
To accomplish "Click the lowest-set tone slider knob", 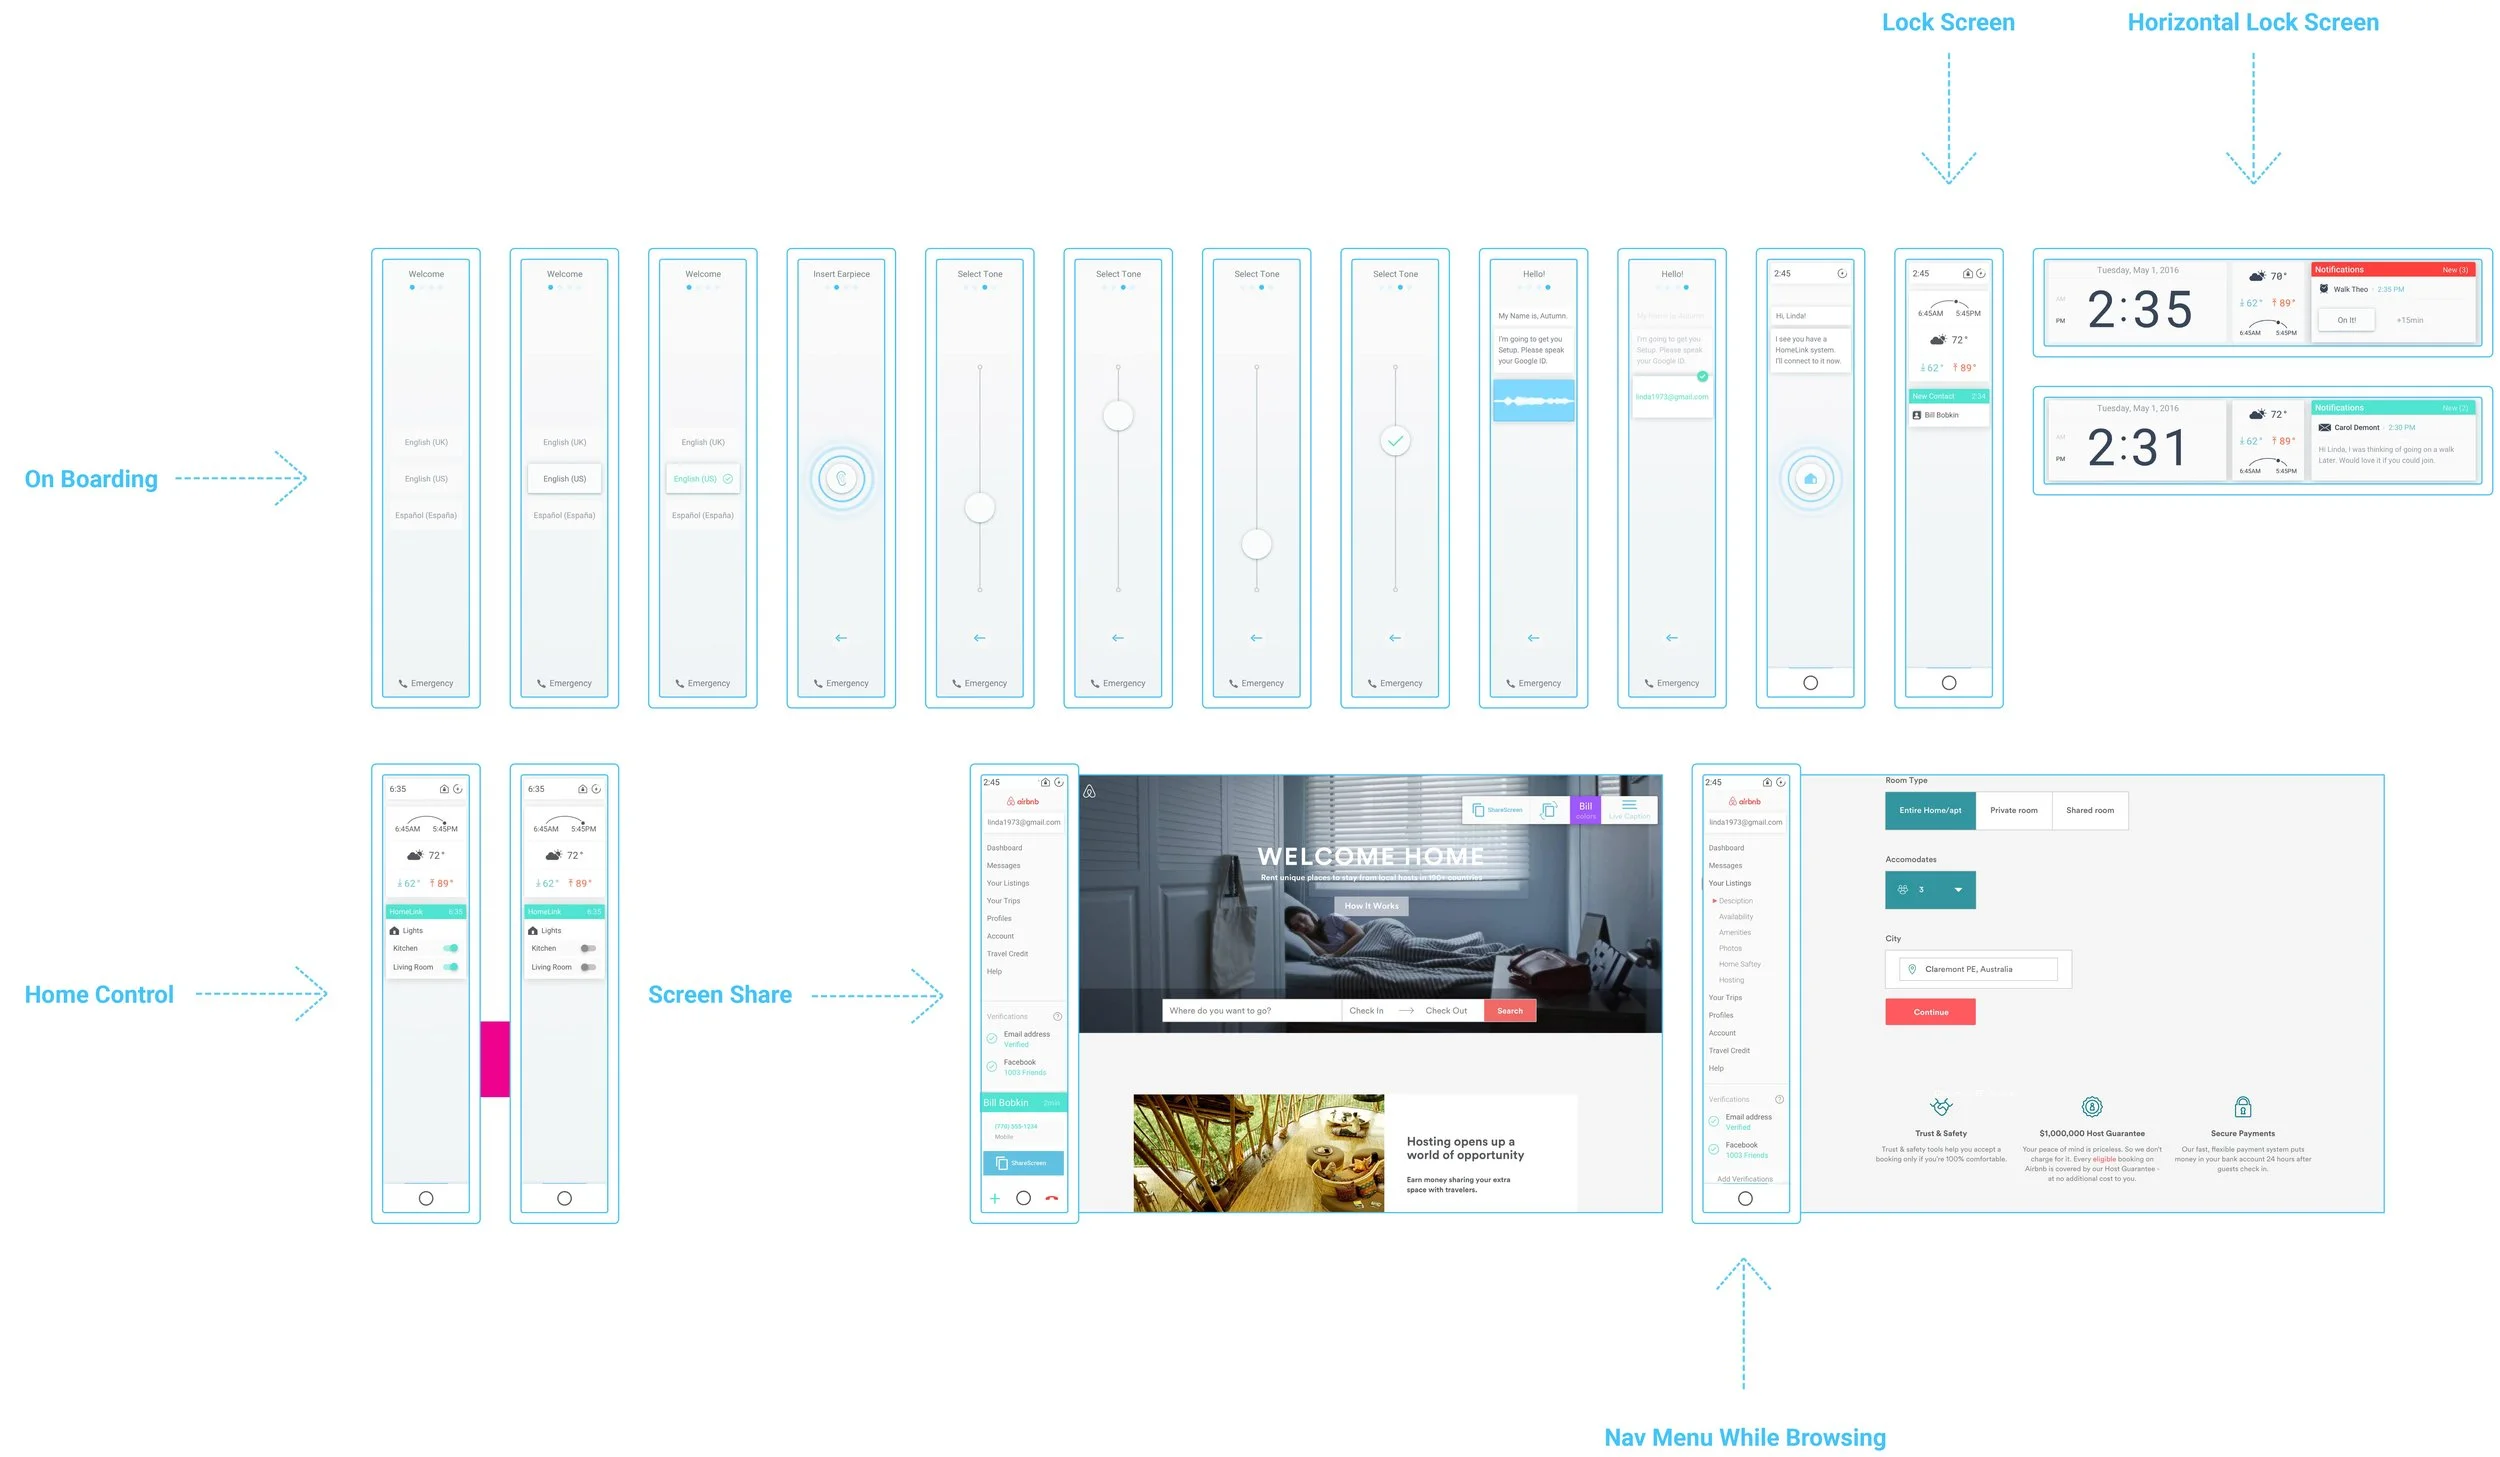I will tap(1256, 544).
